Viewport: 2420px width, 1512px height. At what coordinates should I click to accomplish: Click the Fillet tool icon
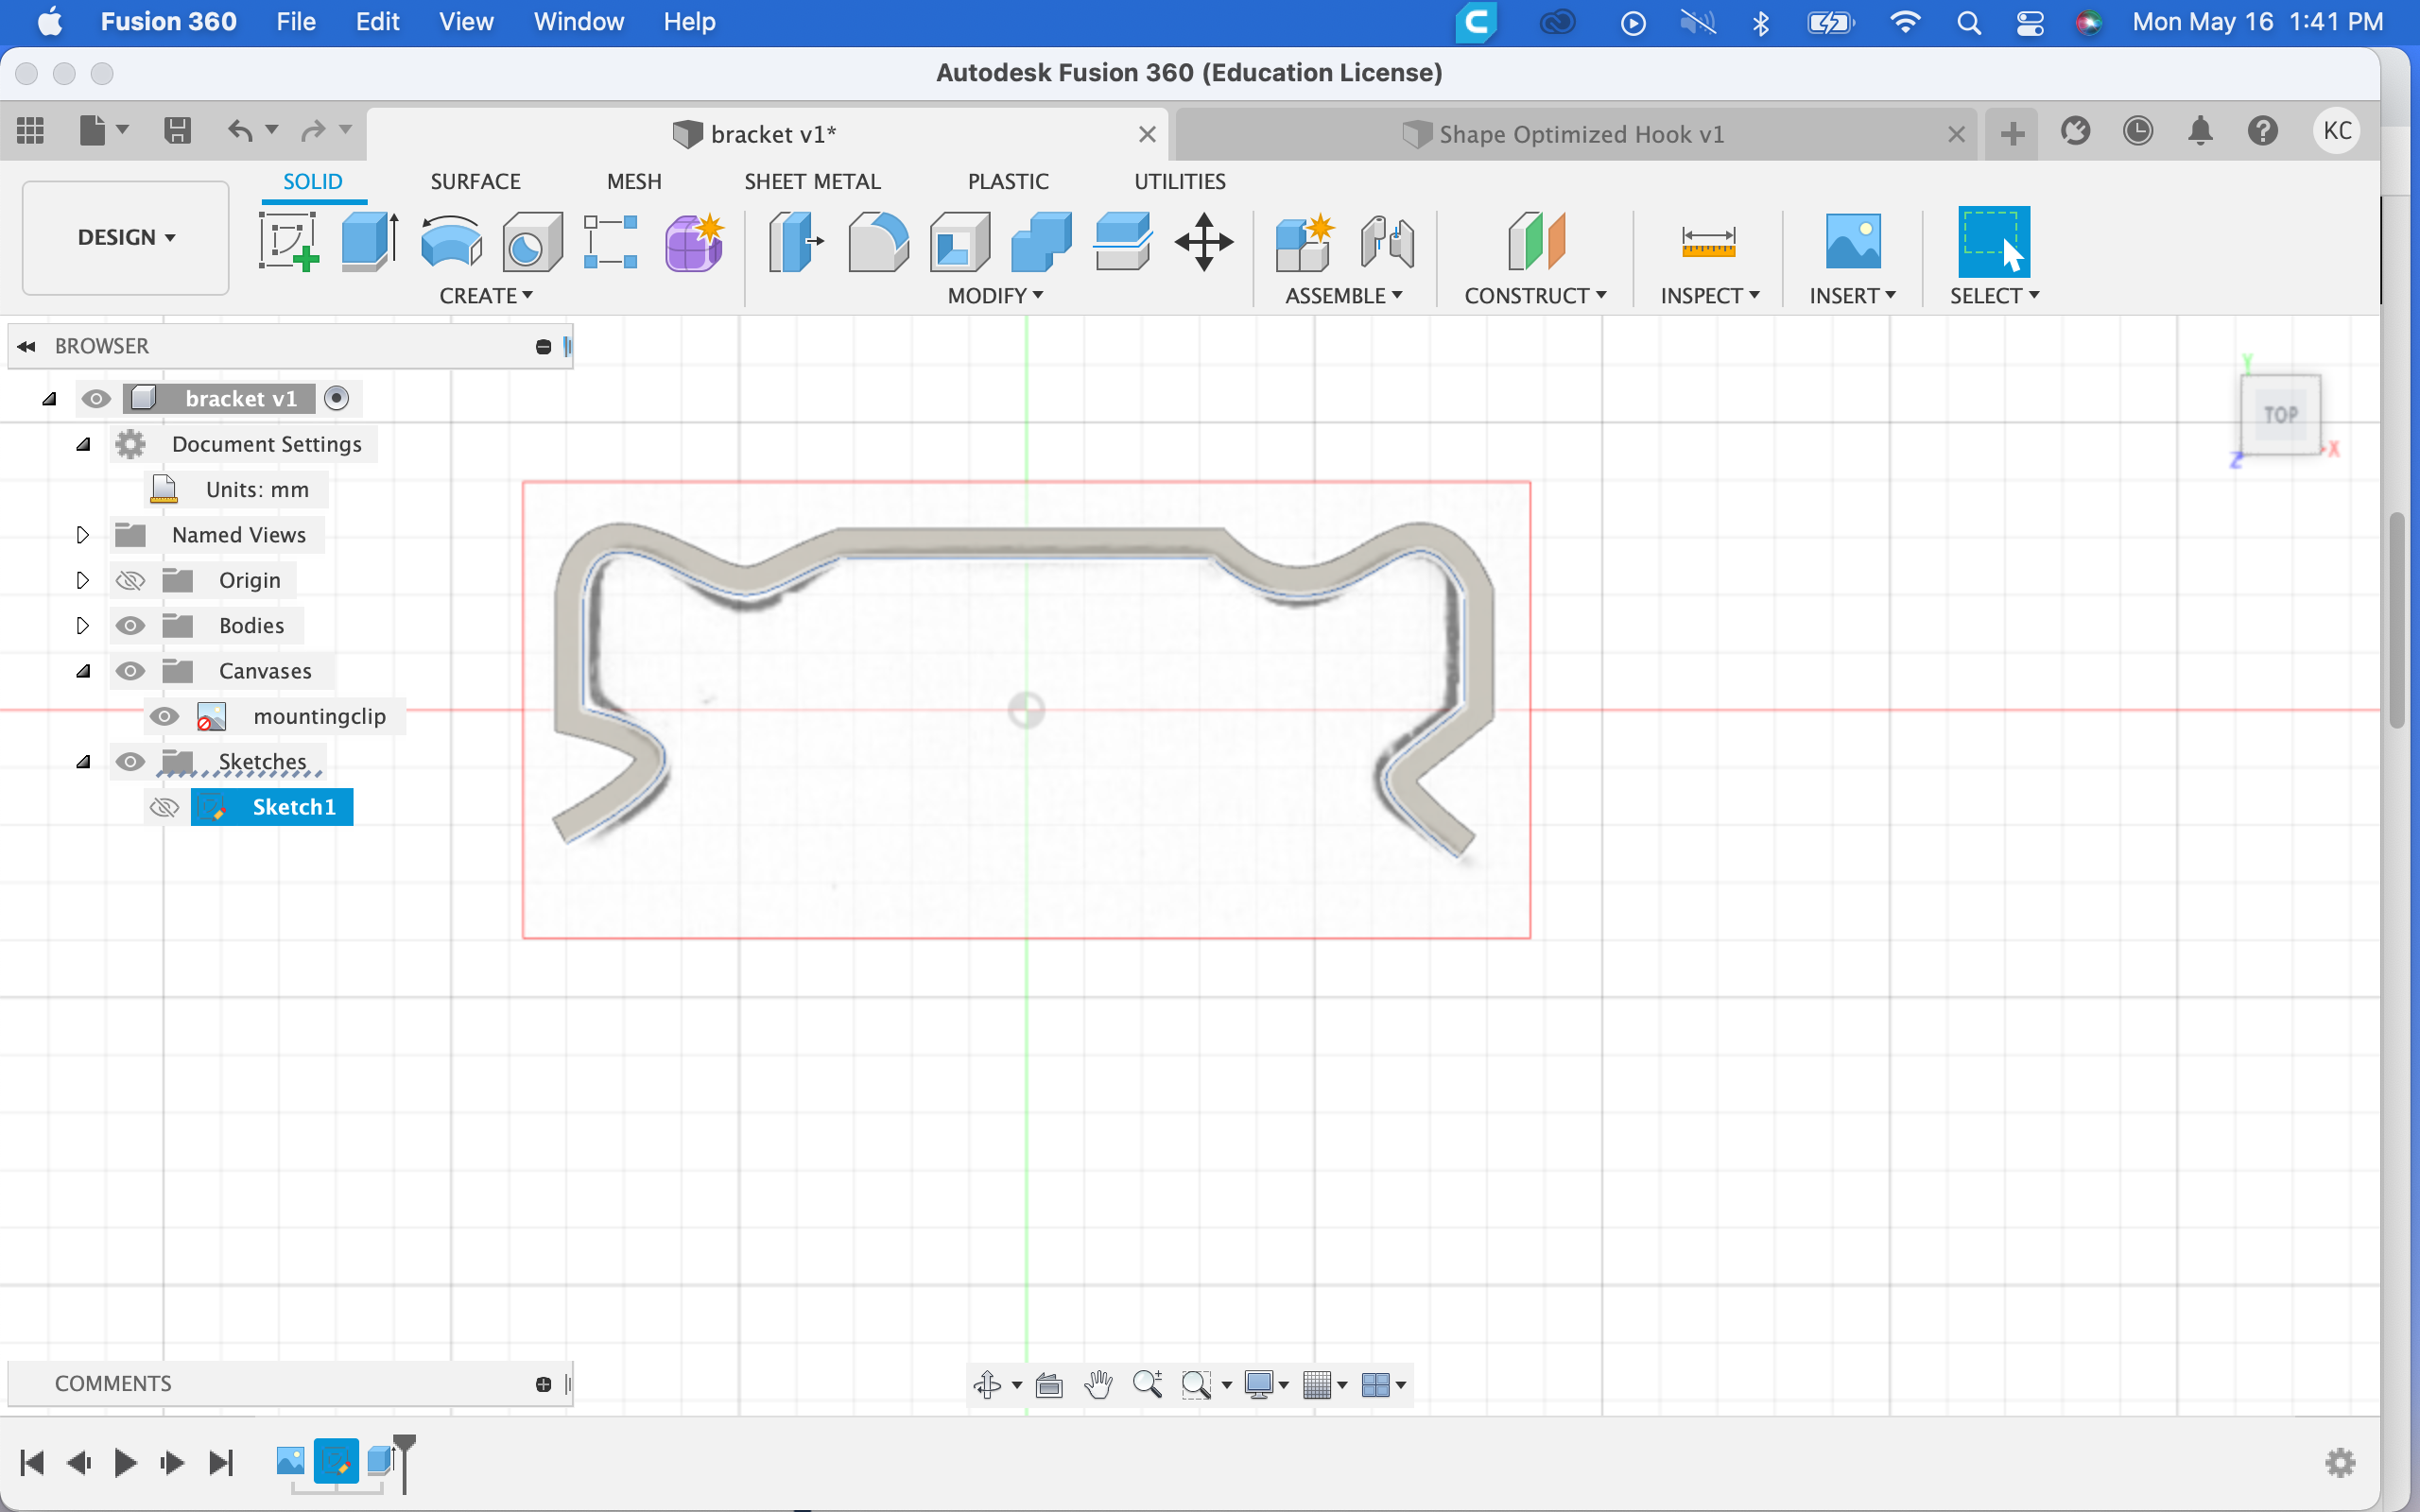pyautogui.click(x=880, y=242)
